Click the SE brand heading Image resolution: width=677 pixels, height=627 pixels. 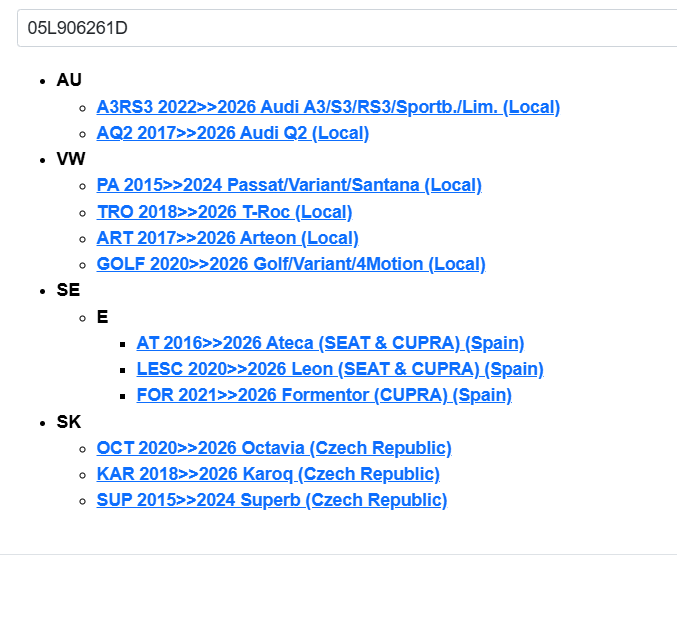[68, 290]
